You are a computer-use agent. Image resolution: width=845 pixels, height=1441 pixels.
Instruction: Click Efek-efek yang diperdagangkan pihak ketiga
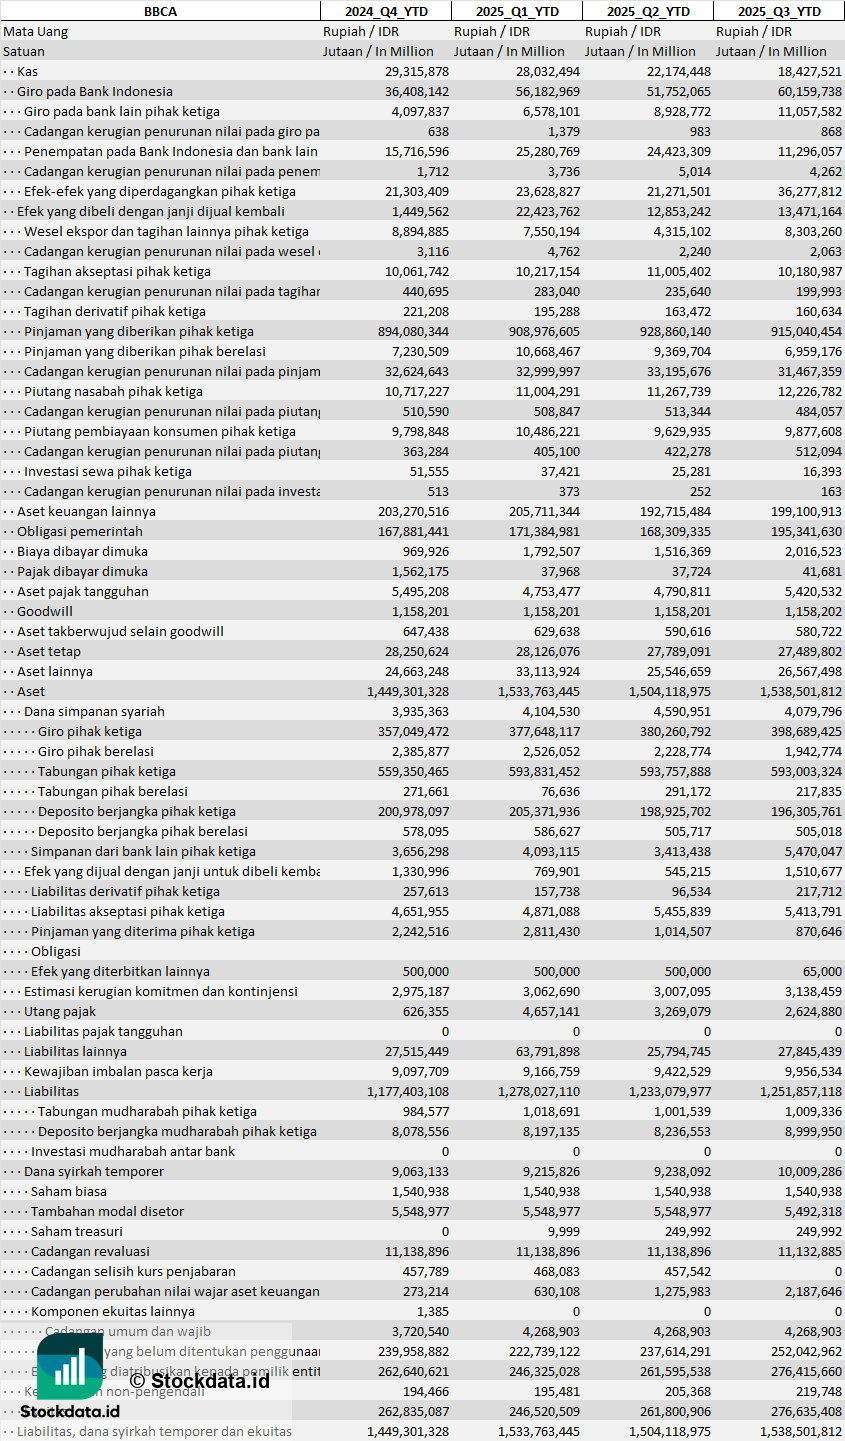tap(160, 191)
